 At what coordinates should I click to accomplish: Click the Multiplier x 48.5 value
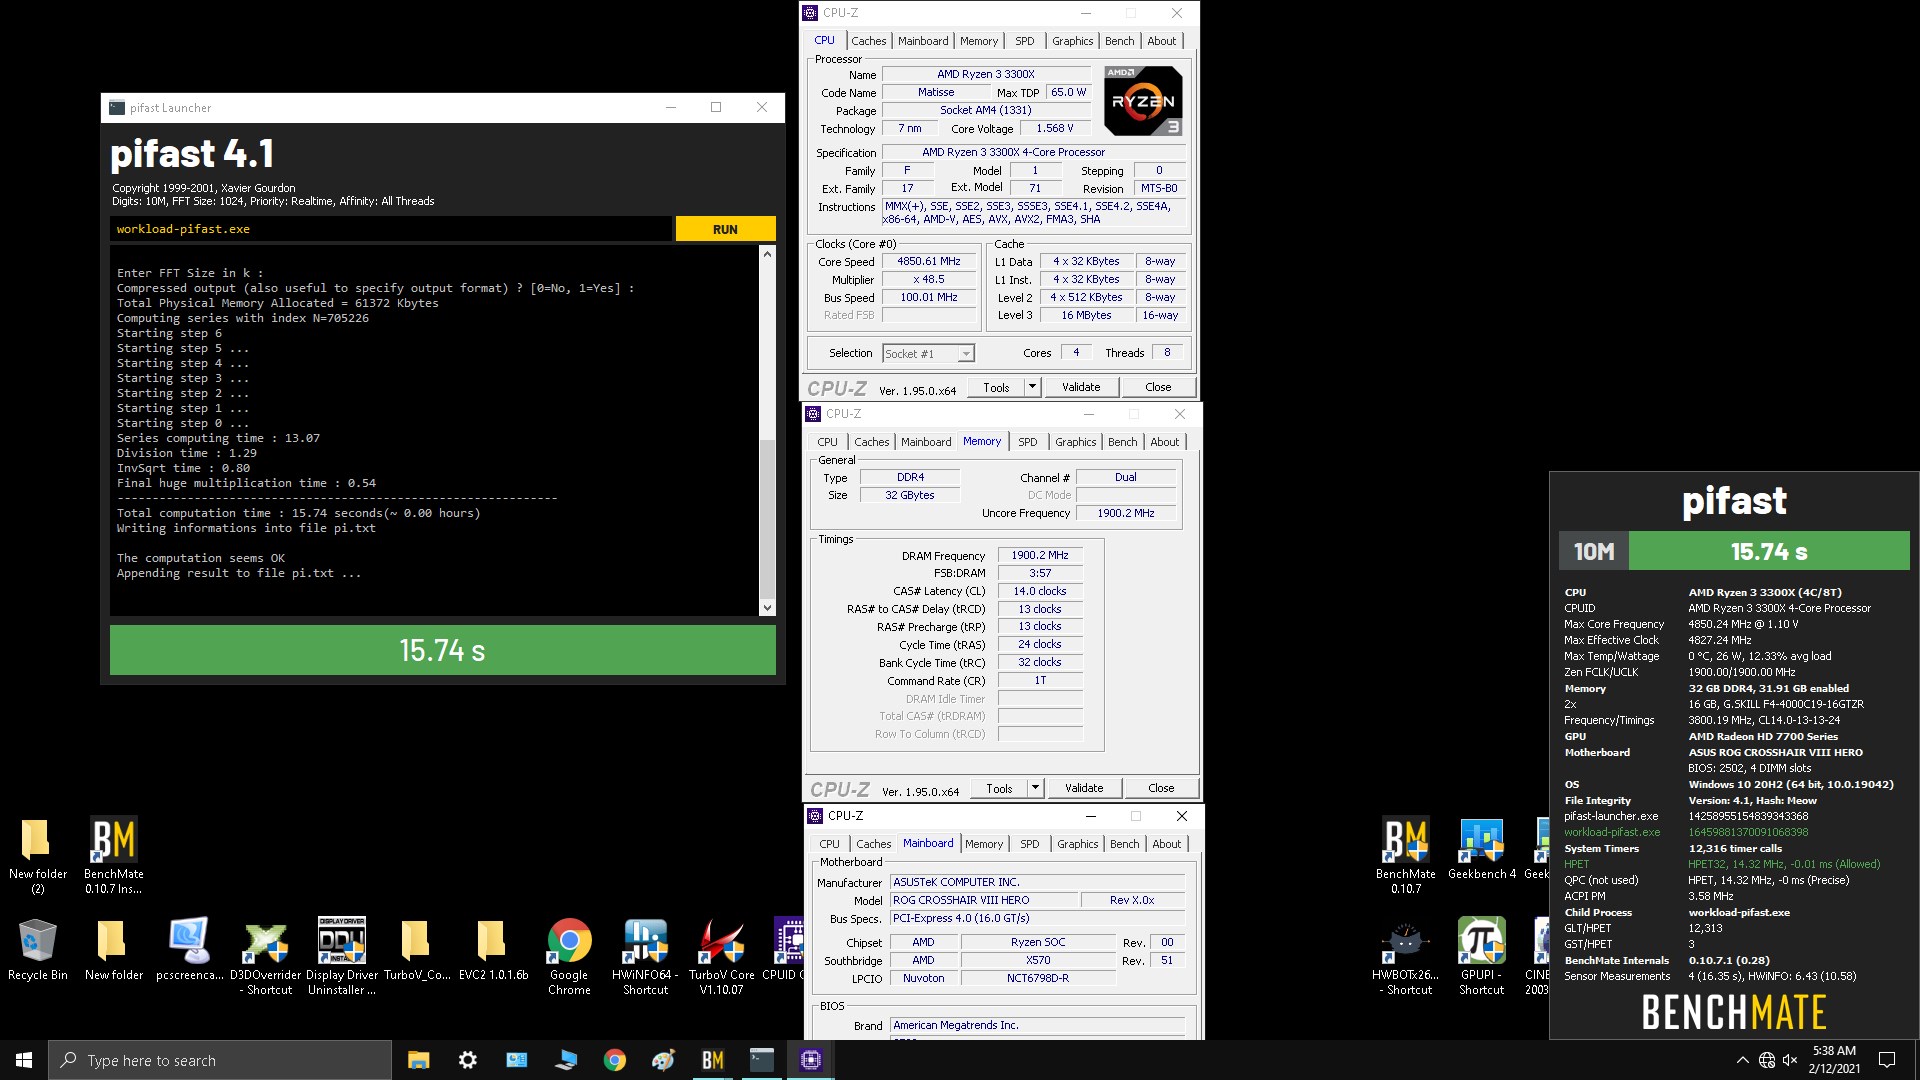pyautogui.click(x=929, y=279)
